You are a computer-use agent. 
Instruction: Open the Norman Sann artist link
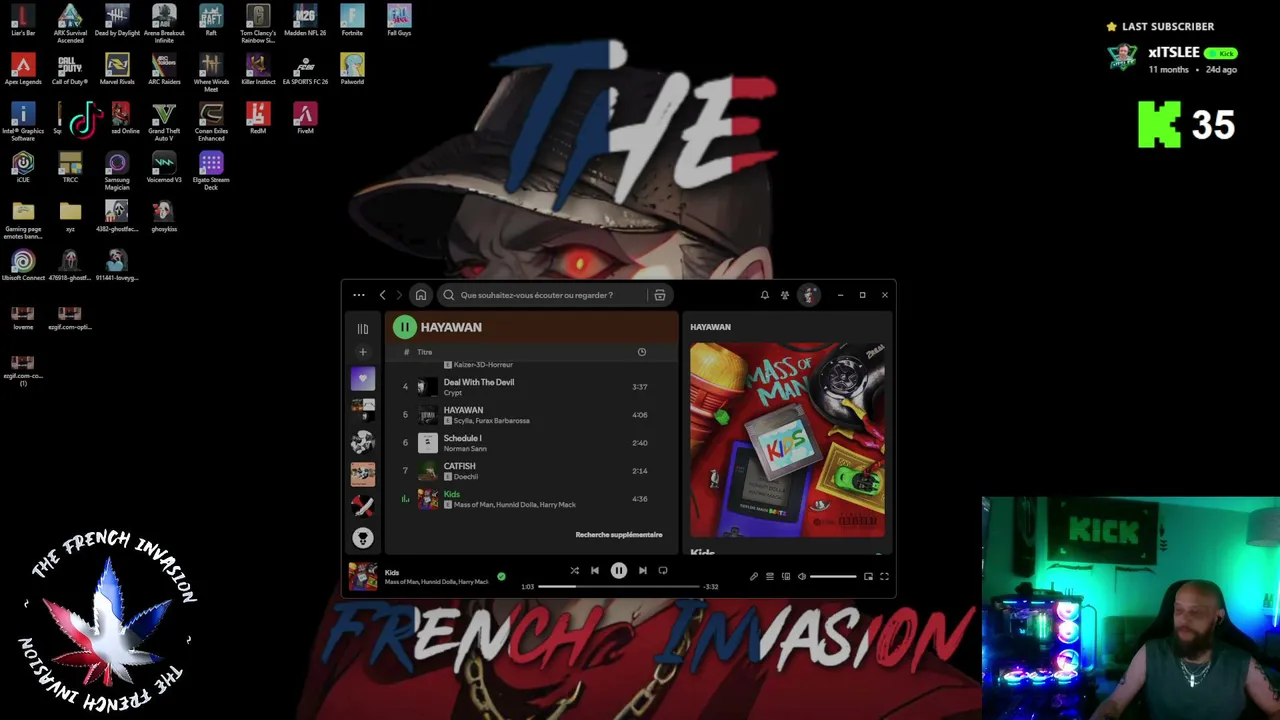[x=465, y=449]
